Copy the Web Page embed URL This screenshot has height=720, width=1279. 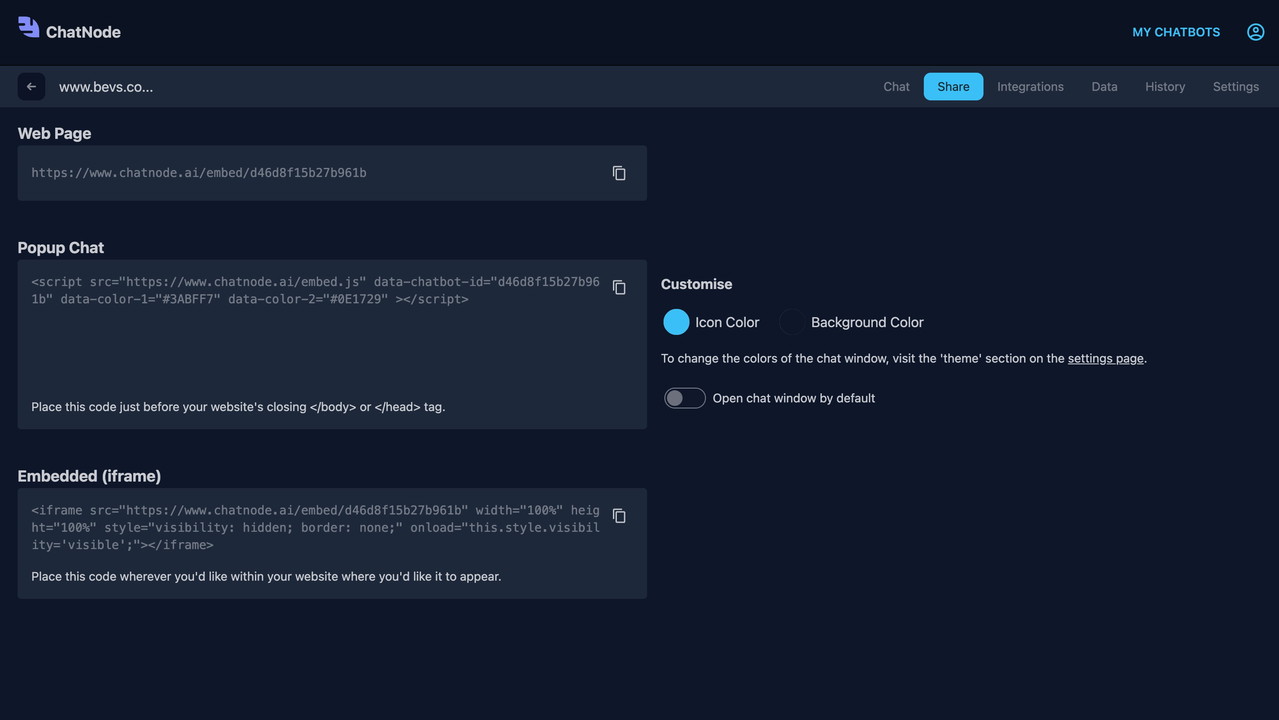coord(619,173)
